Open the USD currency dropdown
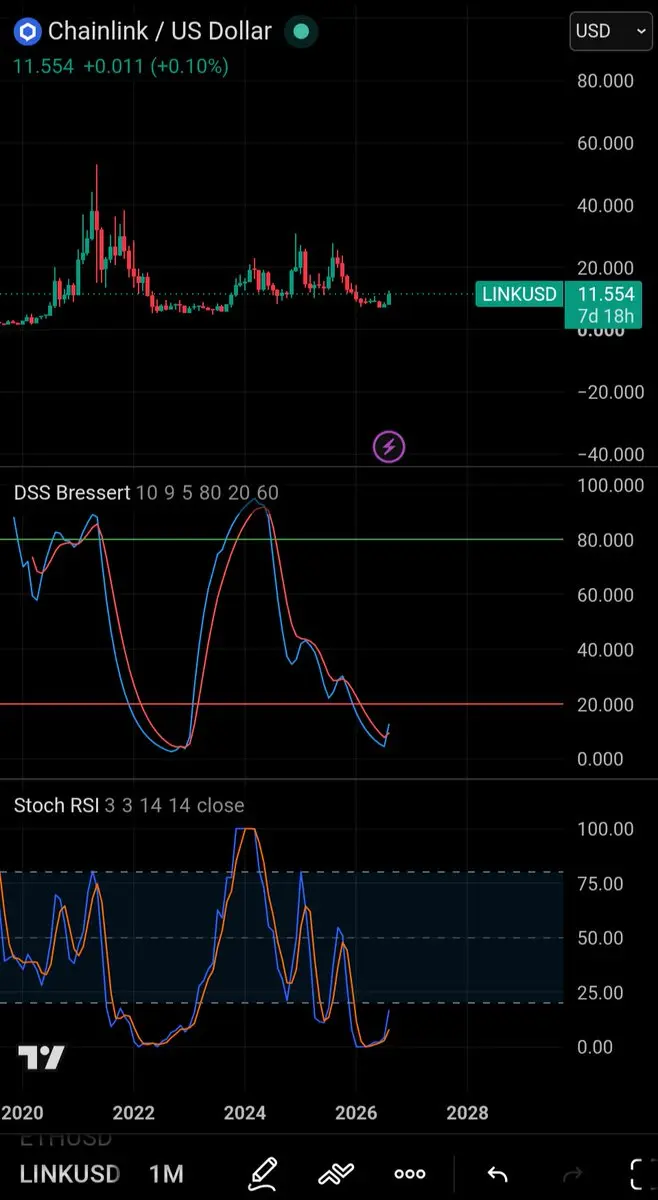This screenshot has width=658, height=1200. coord(612,31)
